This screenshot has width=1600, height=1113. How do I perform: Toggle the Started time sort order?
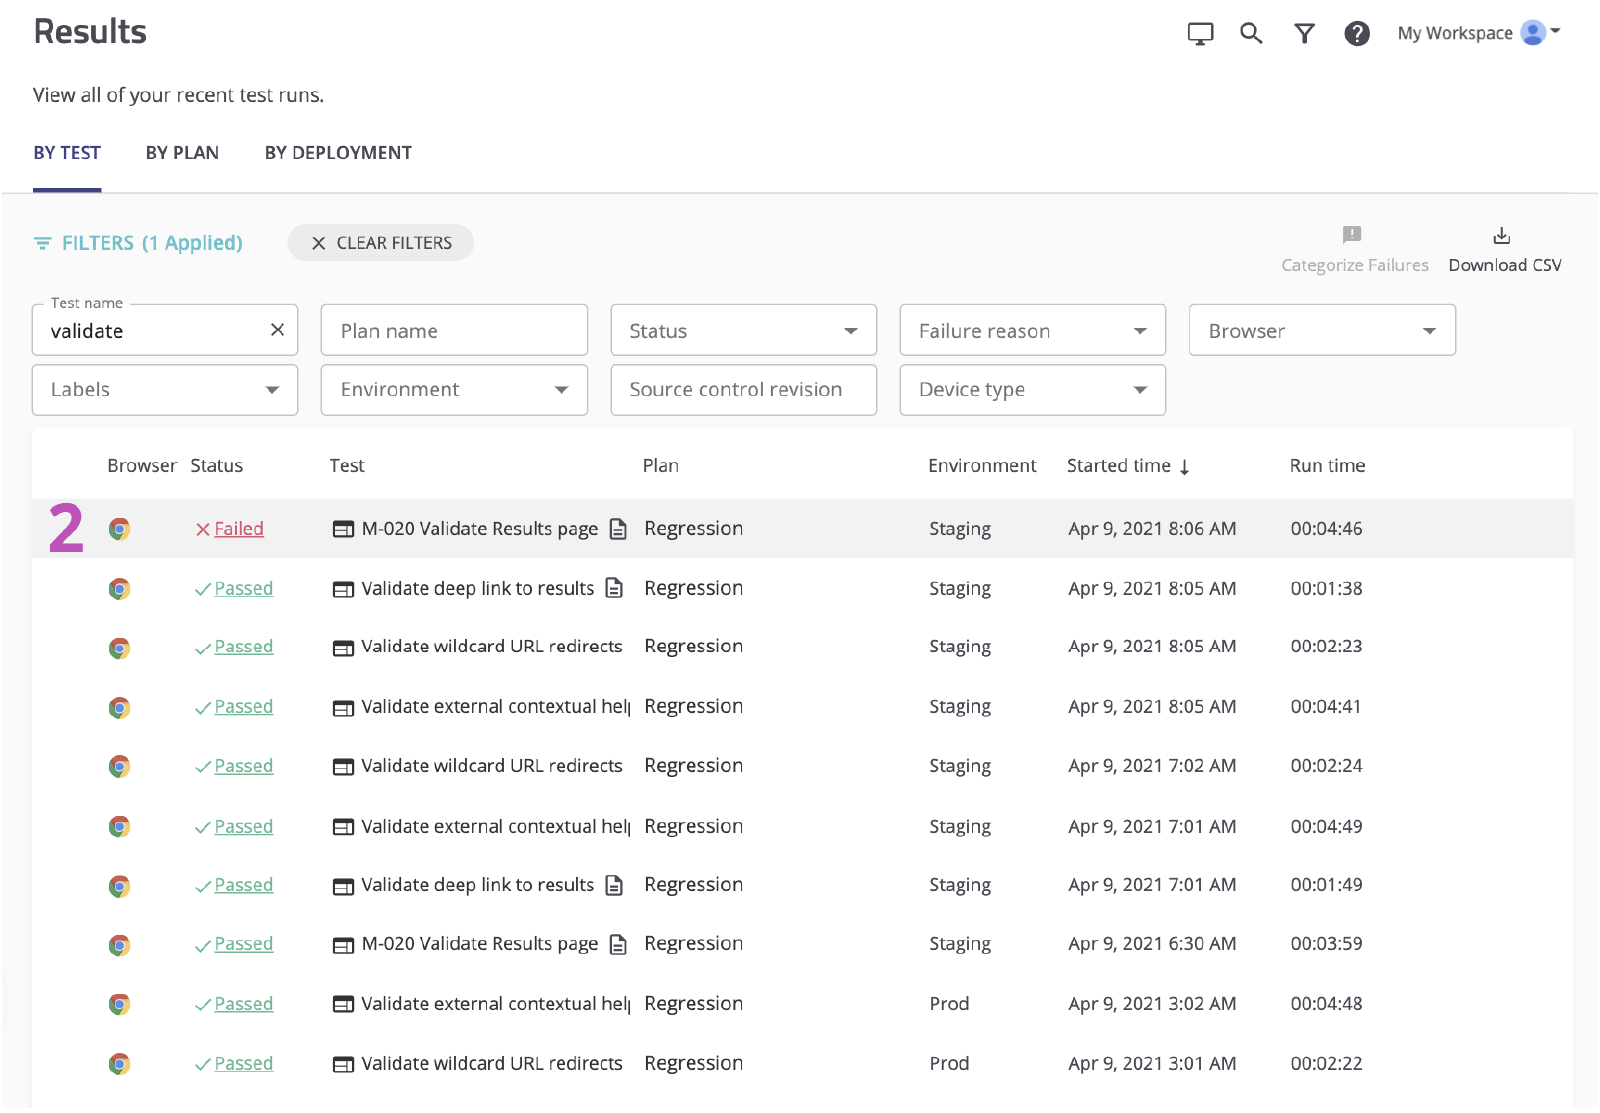[1129, 465]
